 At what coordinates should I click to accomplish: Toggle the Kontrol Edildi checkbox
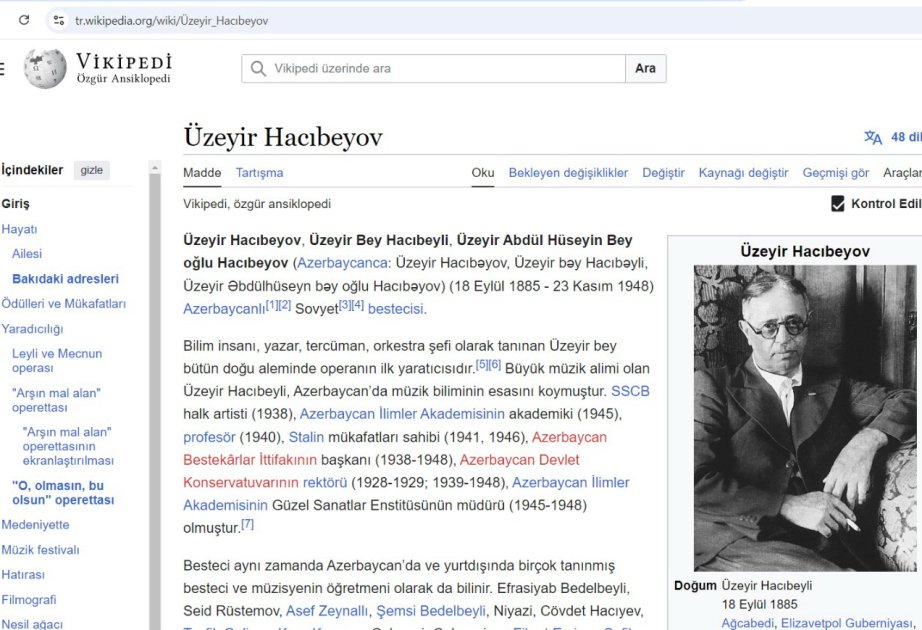point(838,204)
